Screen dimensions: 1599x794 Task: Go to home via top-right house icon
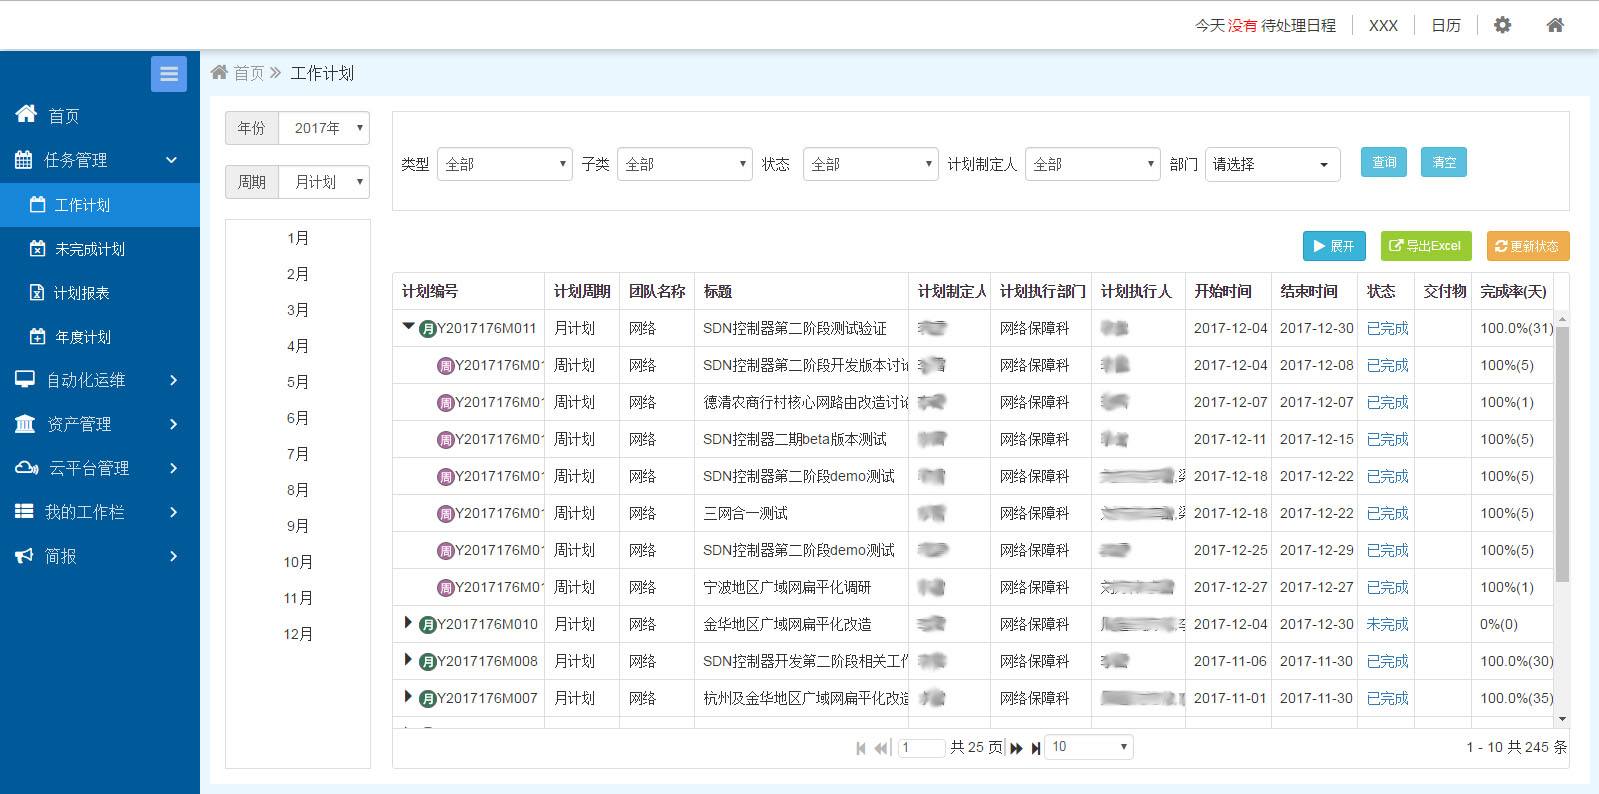coord(1555,25)
